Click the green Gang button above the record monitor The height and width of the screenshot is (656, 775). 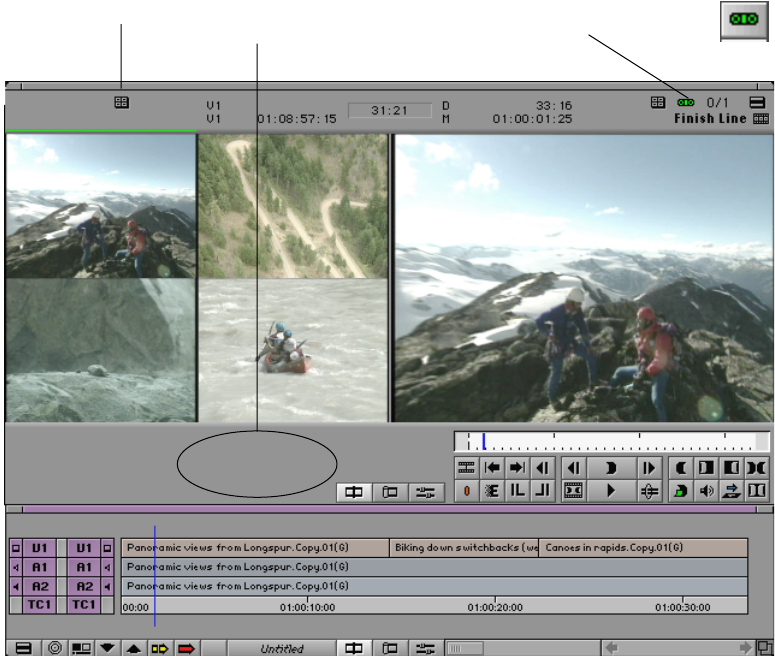pos(686,102)
